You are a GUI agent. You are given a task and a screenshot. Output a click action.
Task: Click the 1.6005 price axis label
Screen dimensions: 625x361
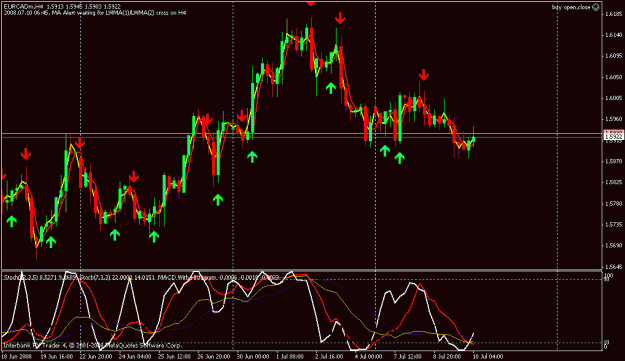(613, 98)
